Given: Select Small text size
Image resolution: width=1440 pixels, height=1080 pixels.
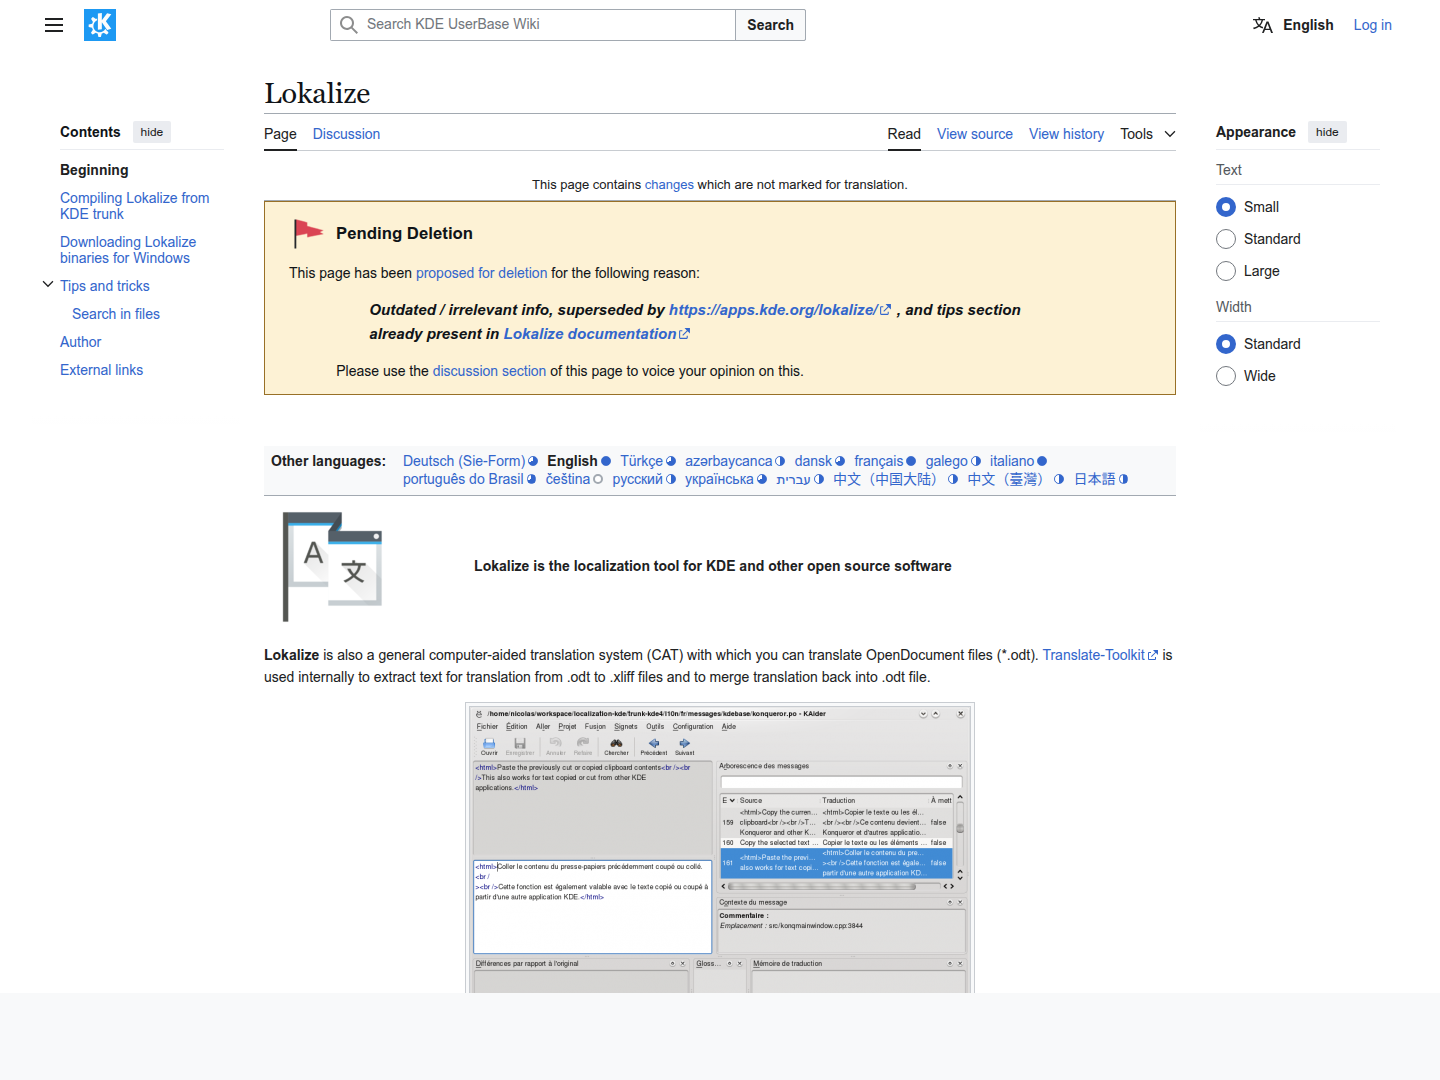Looking at the screenshot, I should (1226, 207).
